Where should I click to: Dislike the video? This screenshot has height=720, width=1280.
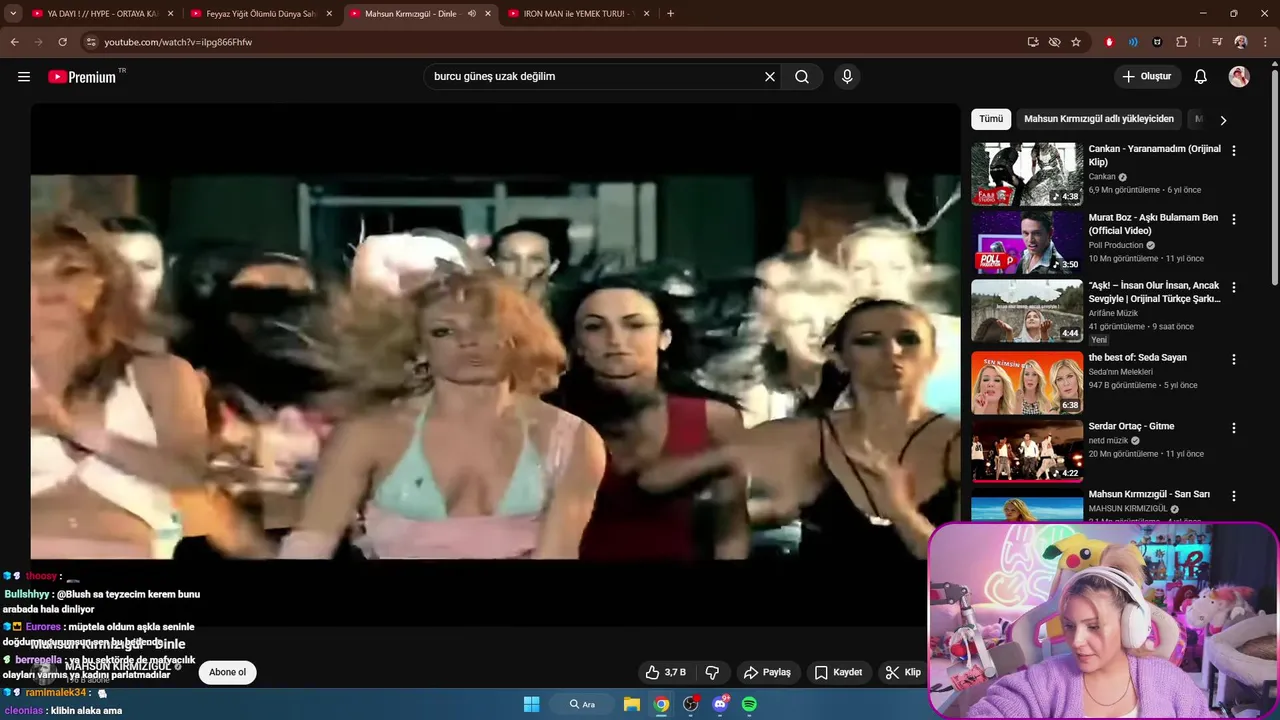[x=713, y=672]
